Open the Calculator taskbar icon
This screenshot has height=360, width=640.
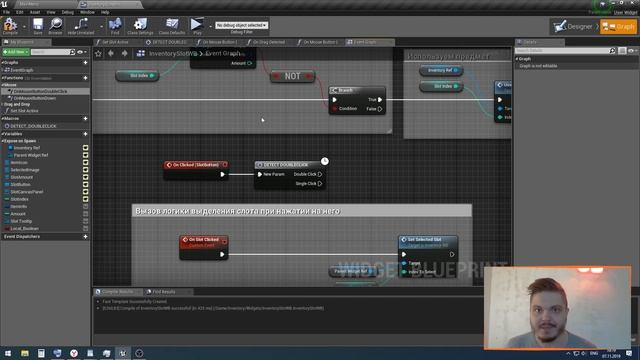(x=41, y=353)
